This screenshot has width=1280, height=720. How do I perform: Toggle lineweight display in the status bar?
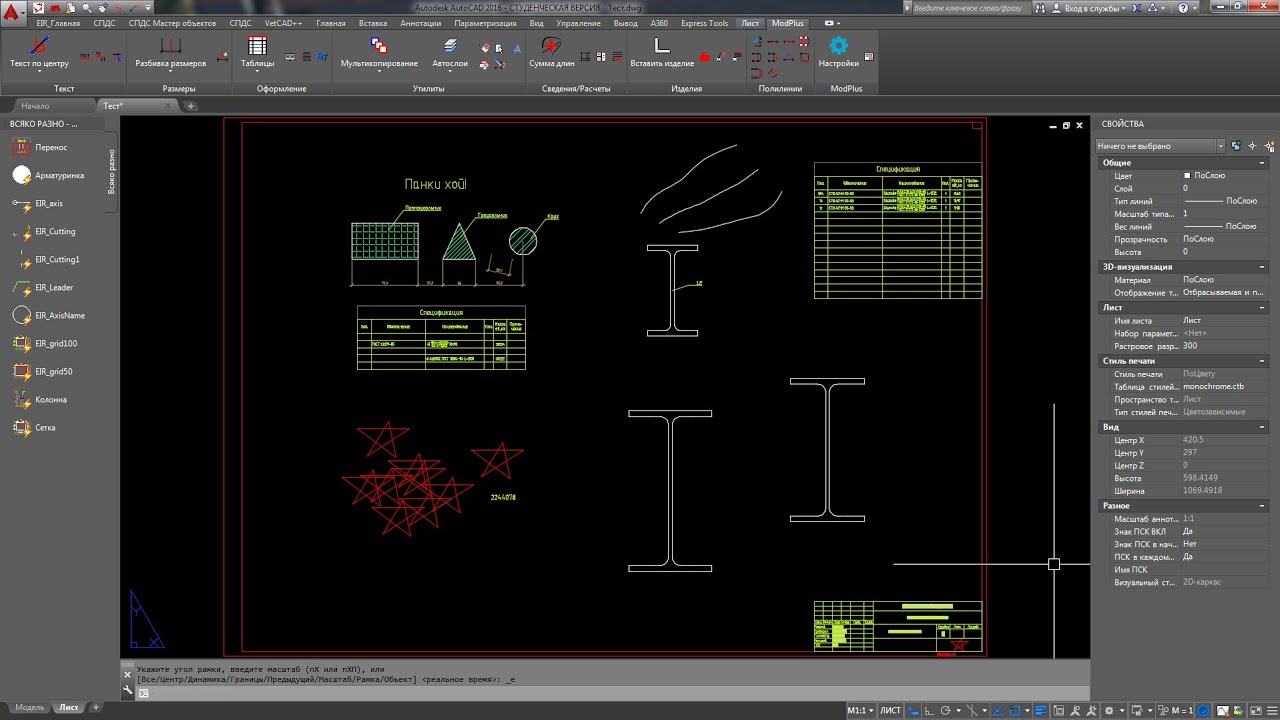[1042, 710]
